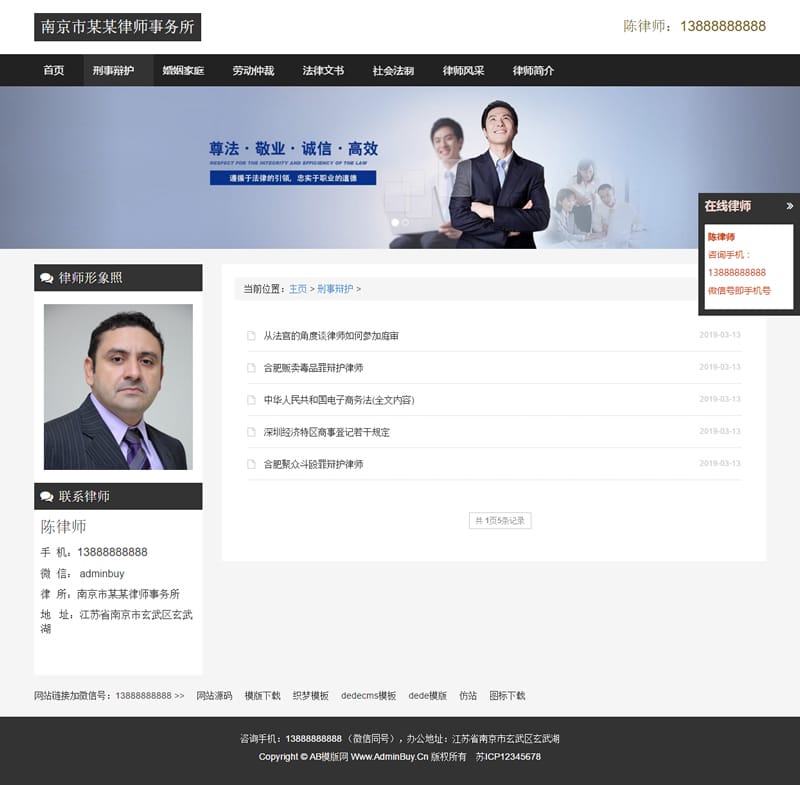Image resolution: width=800 pixels, height=785 pixels.
Task: Select the second banner carousel dot
Action: coord(406,221)
